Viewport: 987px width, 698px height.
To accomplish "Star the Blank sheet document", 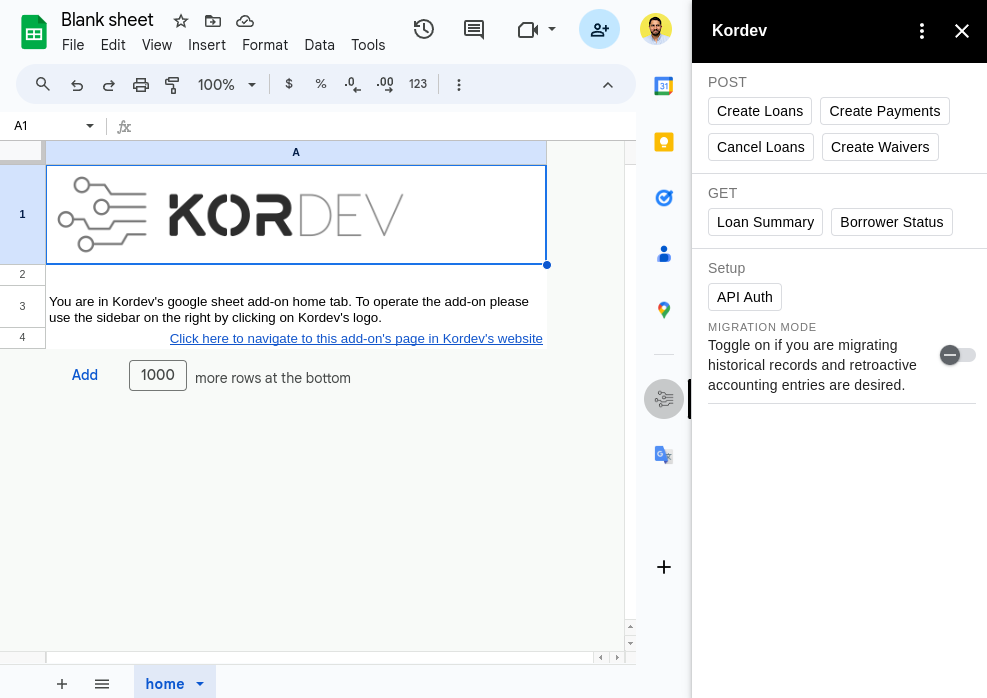I will point(181,21).
